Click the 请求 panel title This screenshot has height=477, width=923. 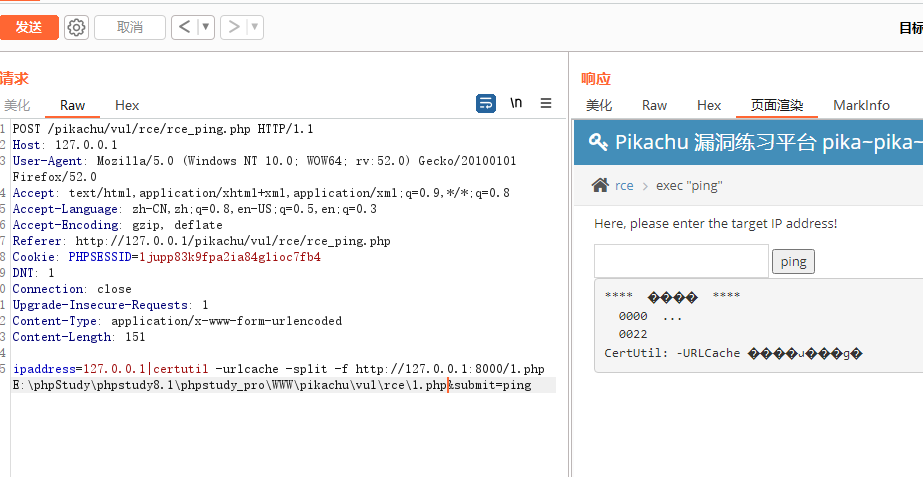tap(14, 78)
